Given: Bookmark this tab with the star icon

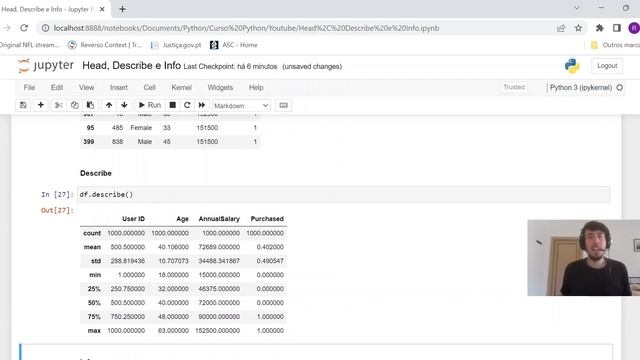Looking at the screenshot, I should 578,28.
